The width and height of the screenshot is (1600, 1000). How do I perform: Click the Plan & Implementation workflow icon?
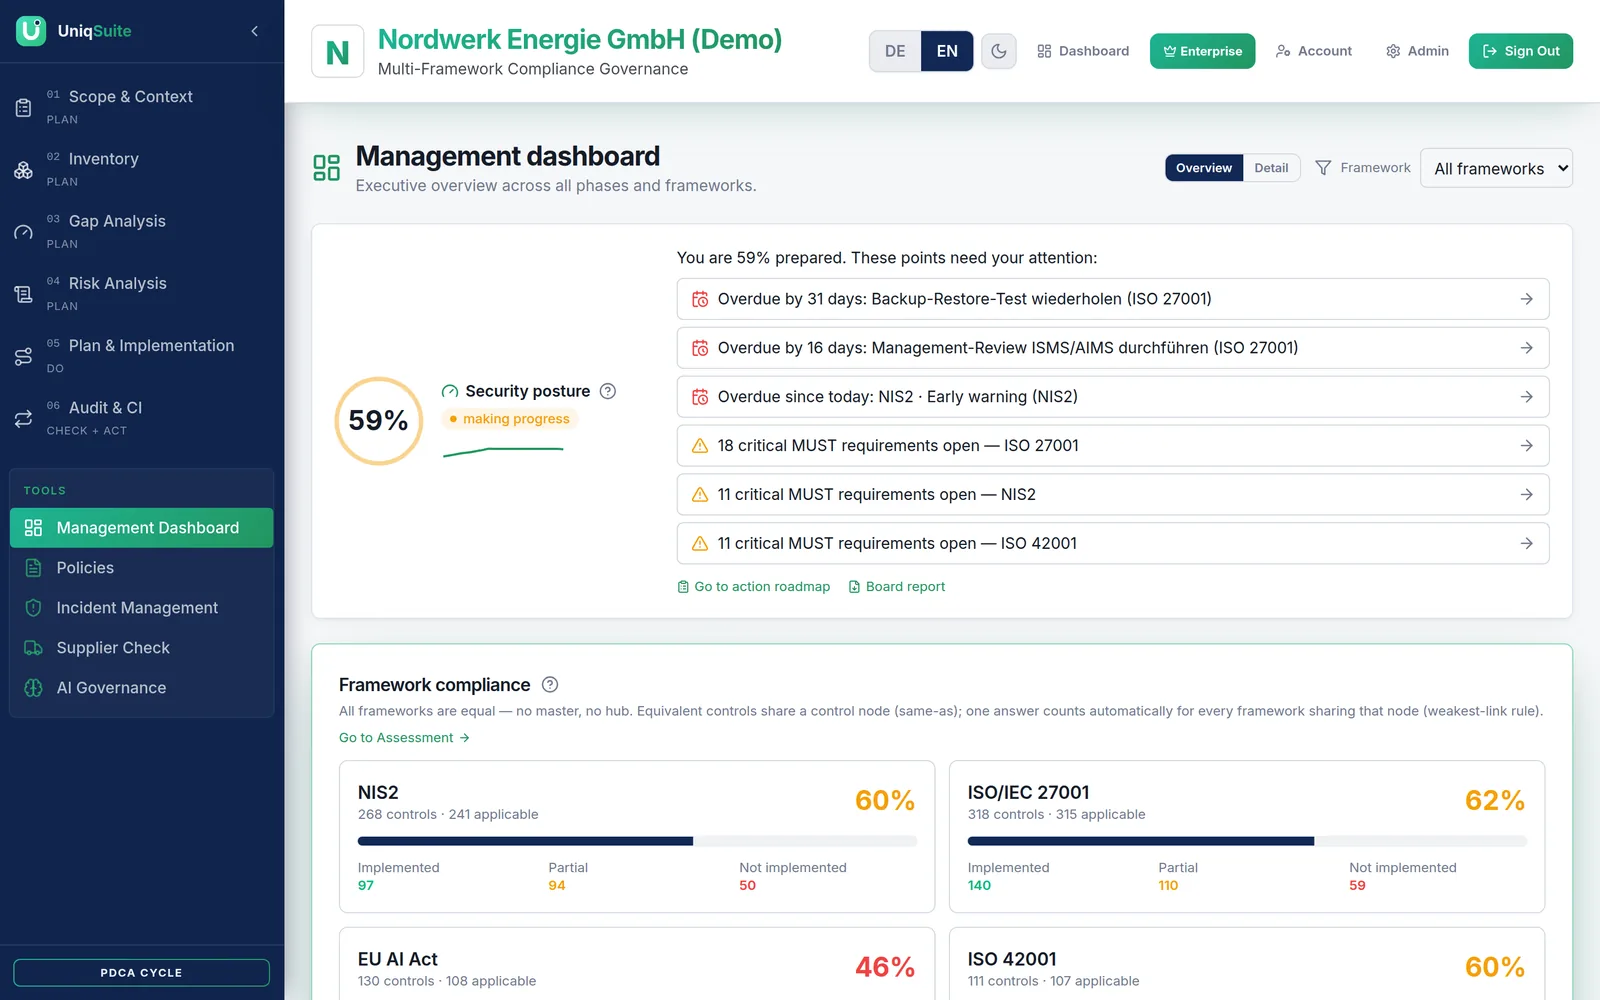click(23, 356)
